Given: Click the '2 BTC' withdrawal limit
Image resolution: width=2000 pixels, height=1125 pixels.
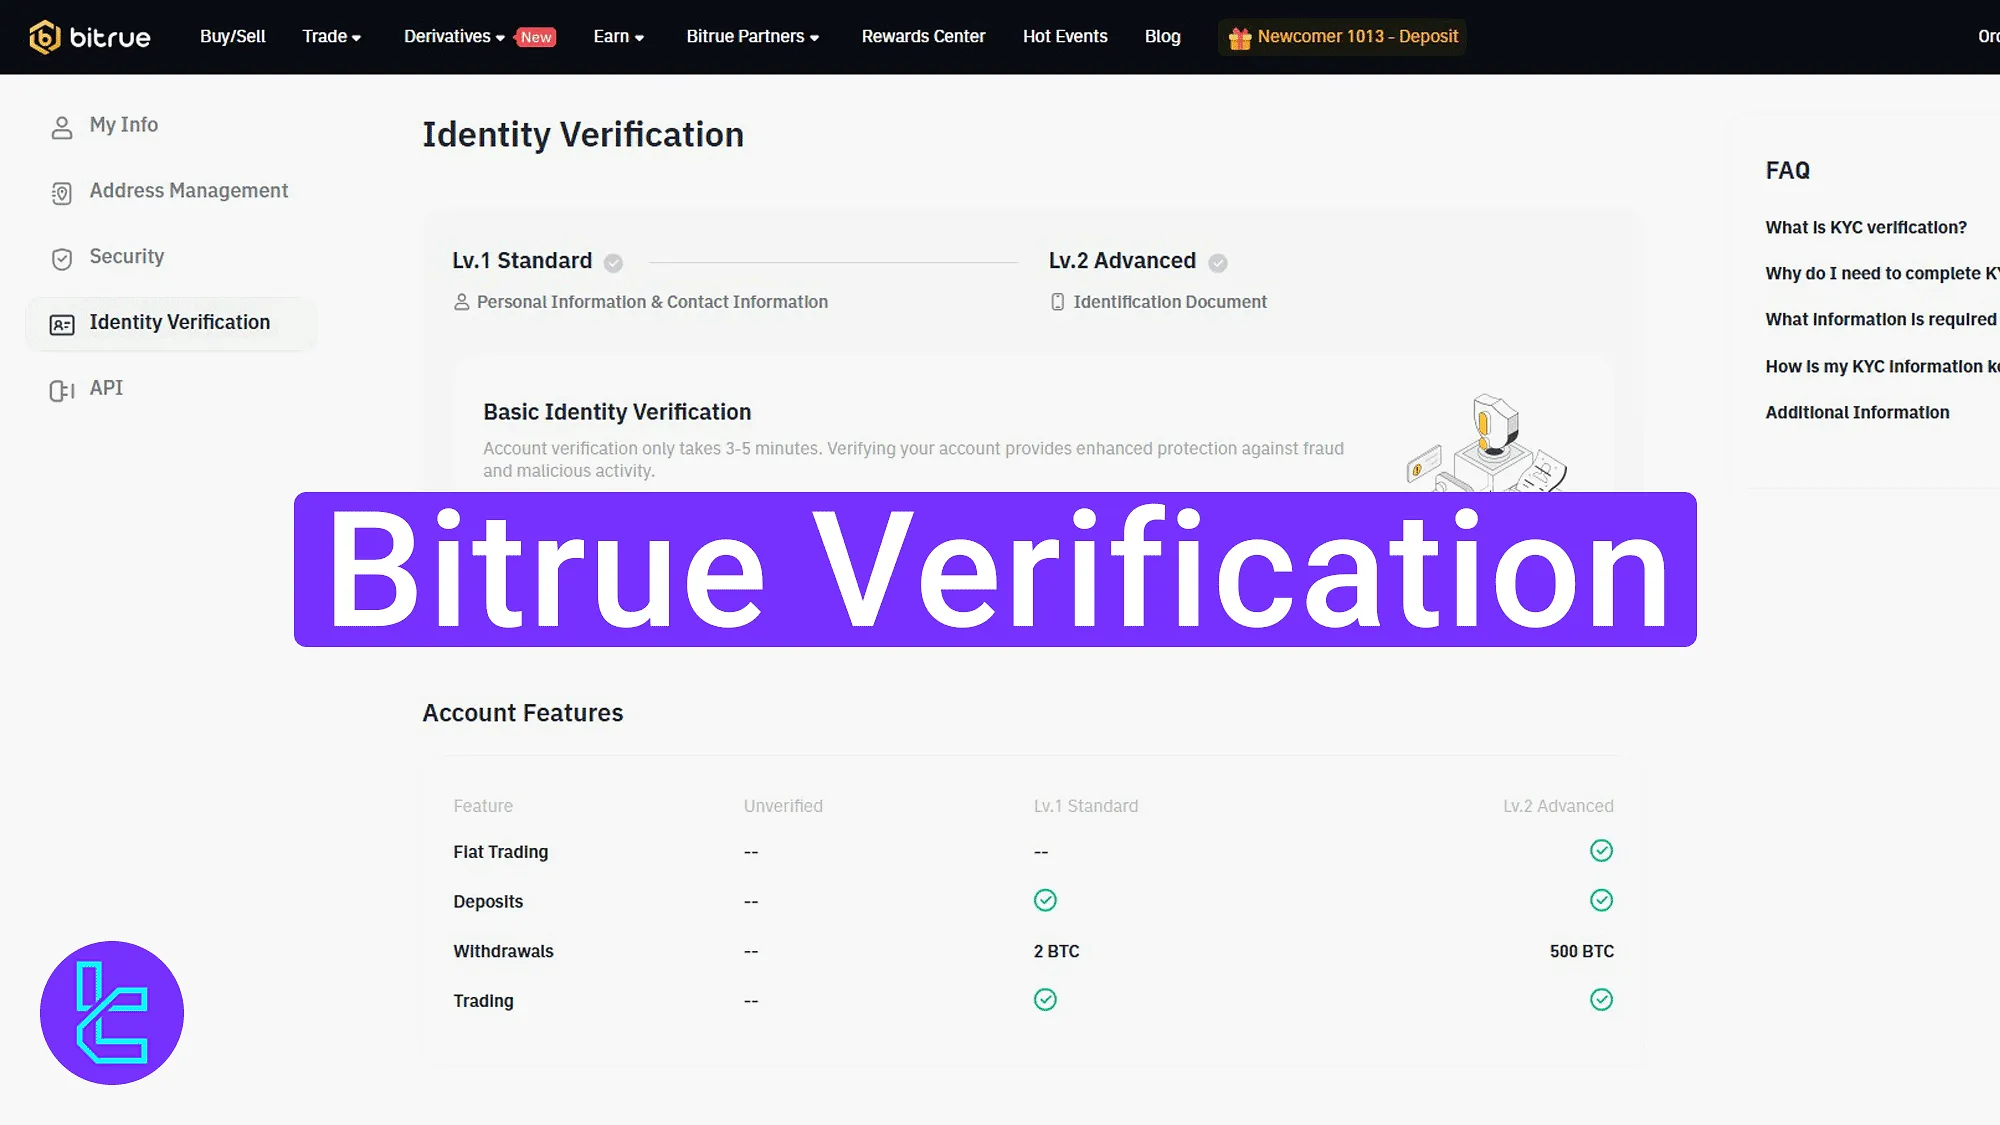Looking at the screenshot, I should [1057, 952].
